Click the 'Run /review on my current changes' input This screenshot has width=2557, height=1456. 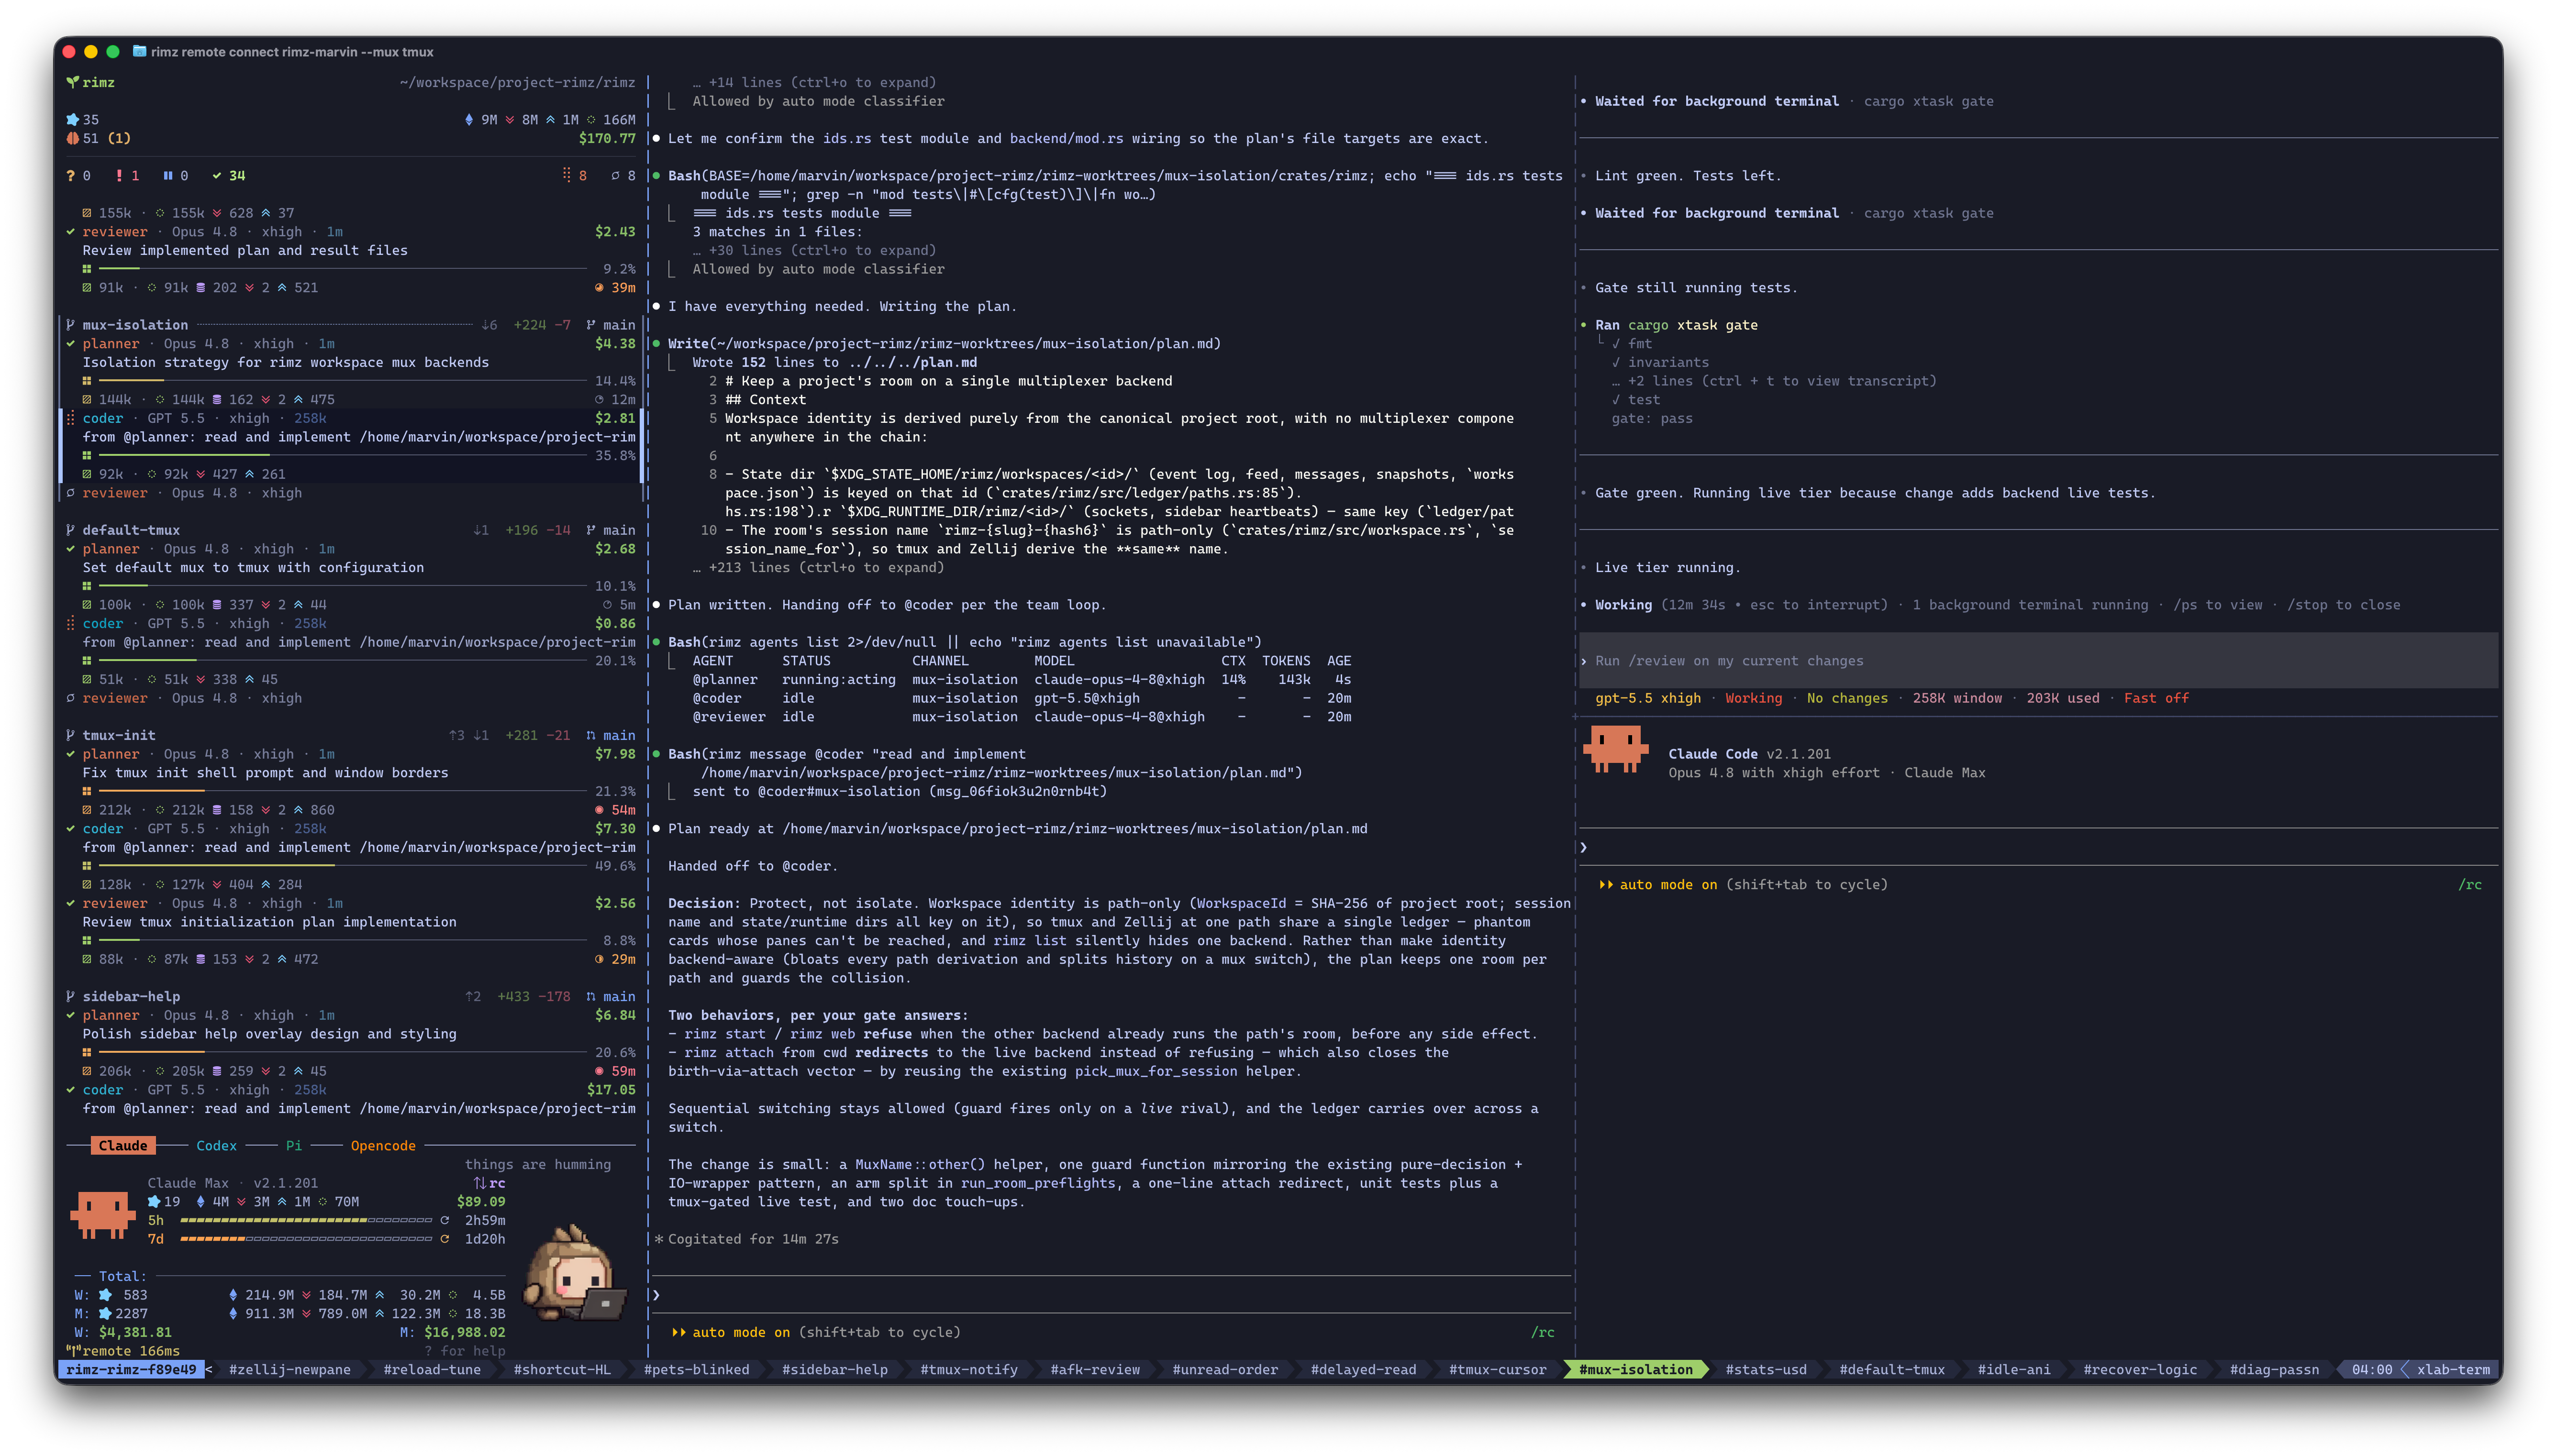[x=2037, y=660]
